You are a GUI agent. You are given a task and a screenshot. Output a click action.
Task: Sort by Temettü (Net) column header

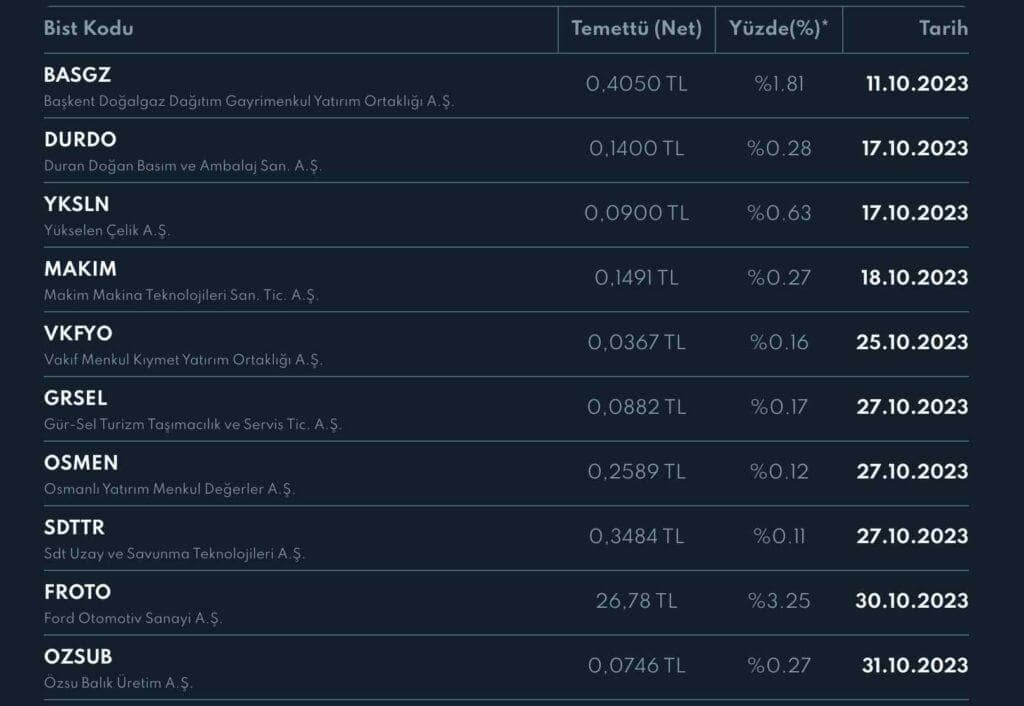click(636, 29)
